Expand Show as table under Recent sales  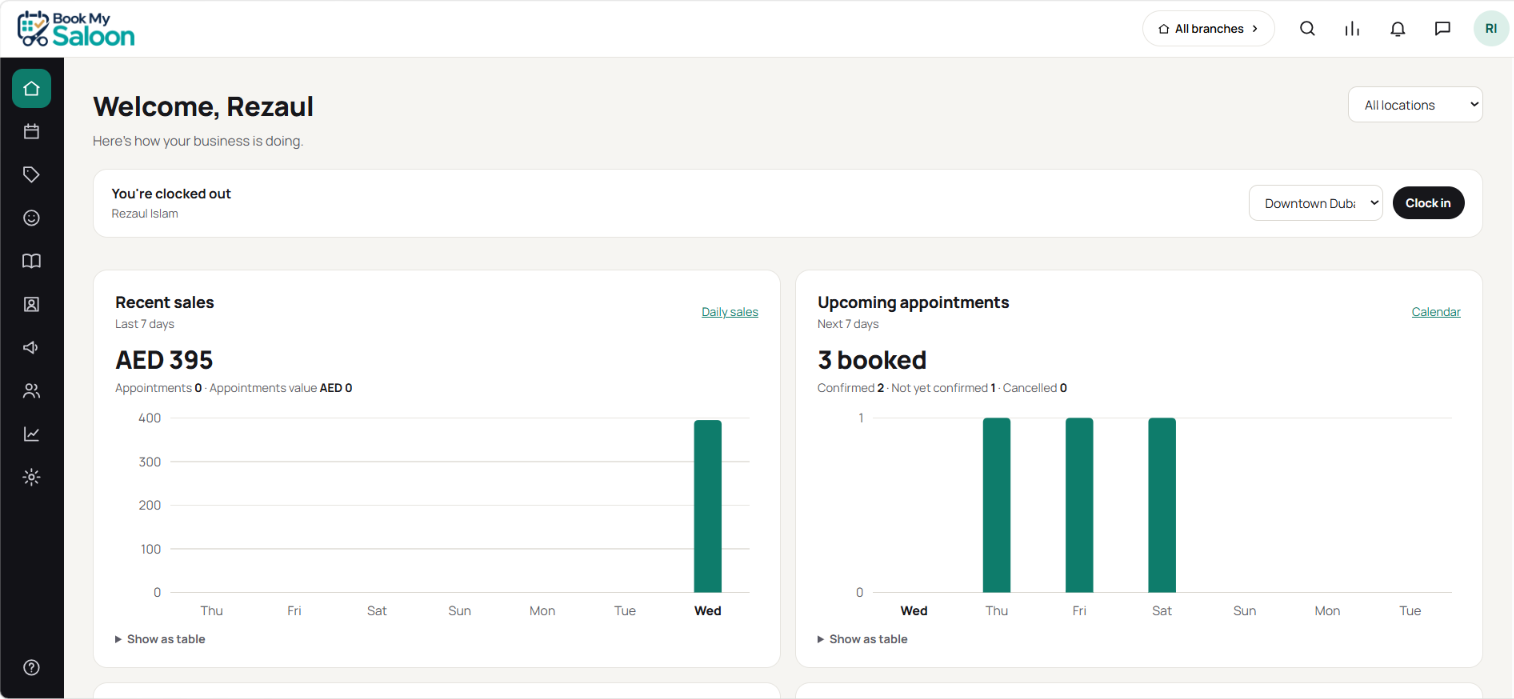point(160,639)
